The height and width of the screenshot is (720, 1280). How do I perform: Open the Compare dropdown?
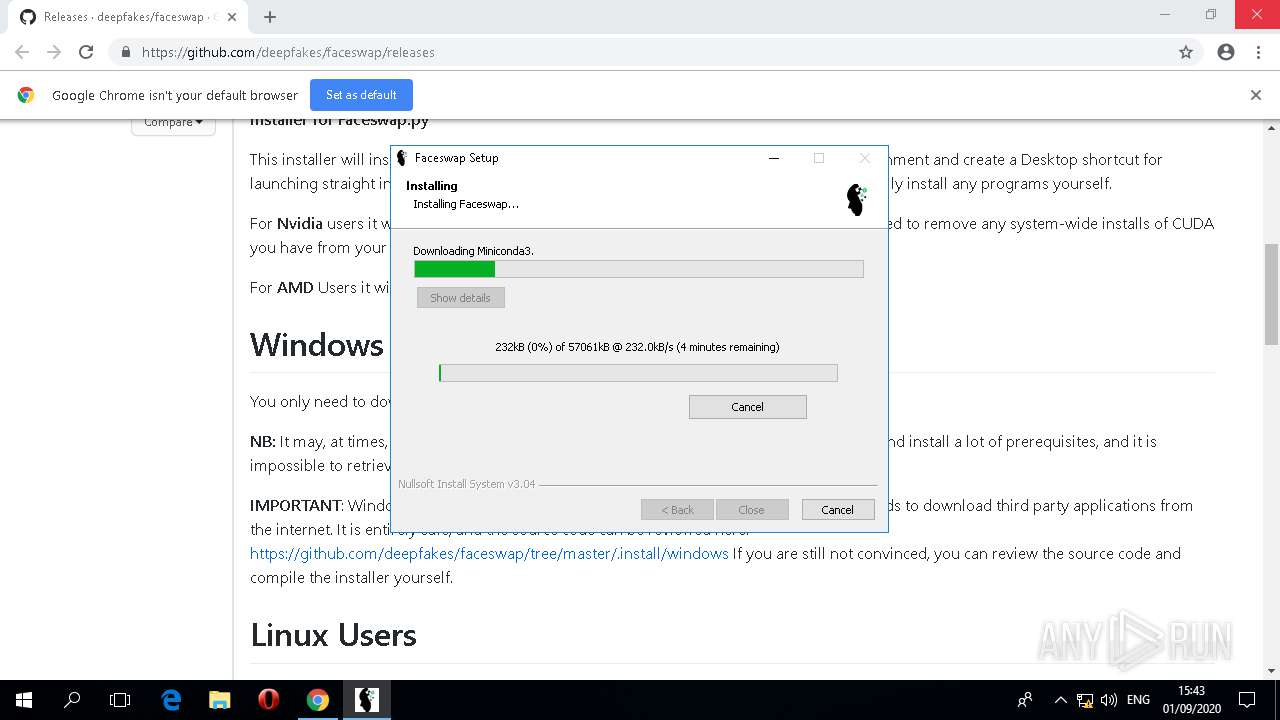[173, 123]
